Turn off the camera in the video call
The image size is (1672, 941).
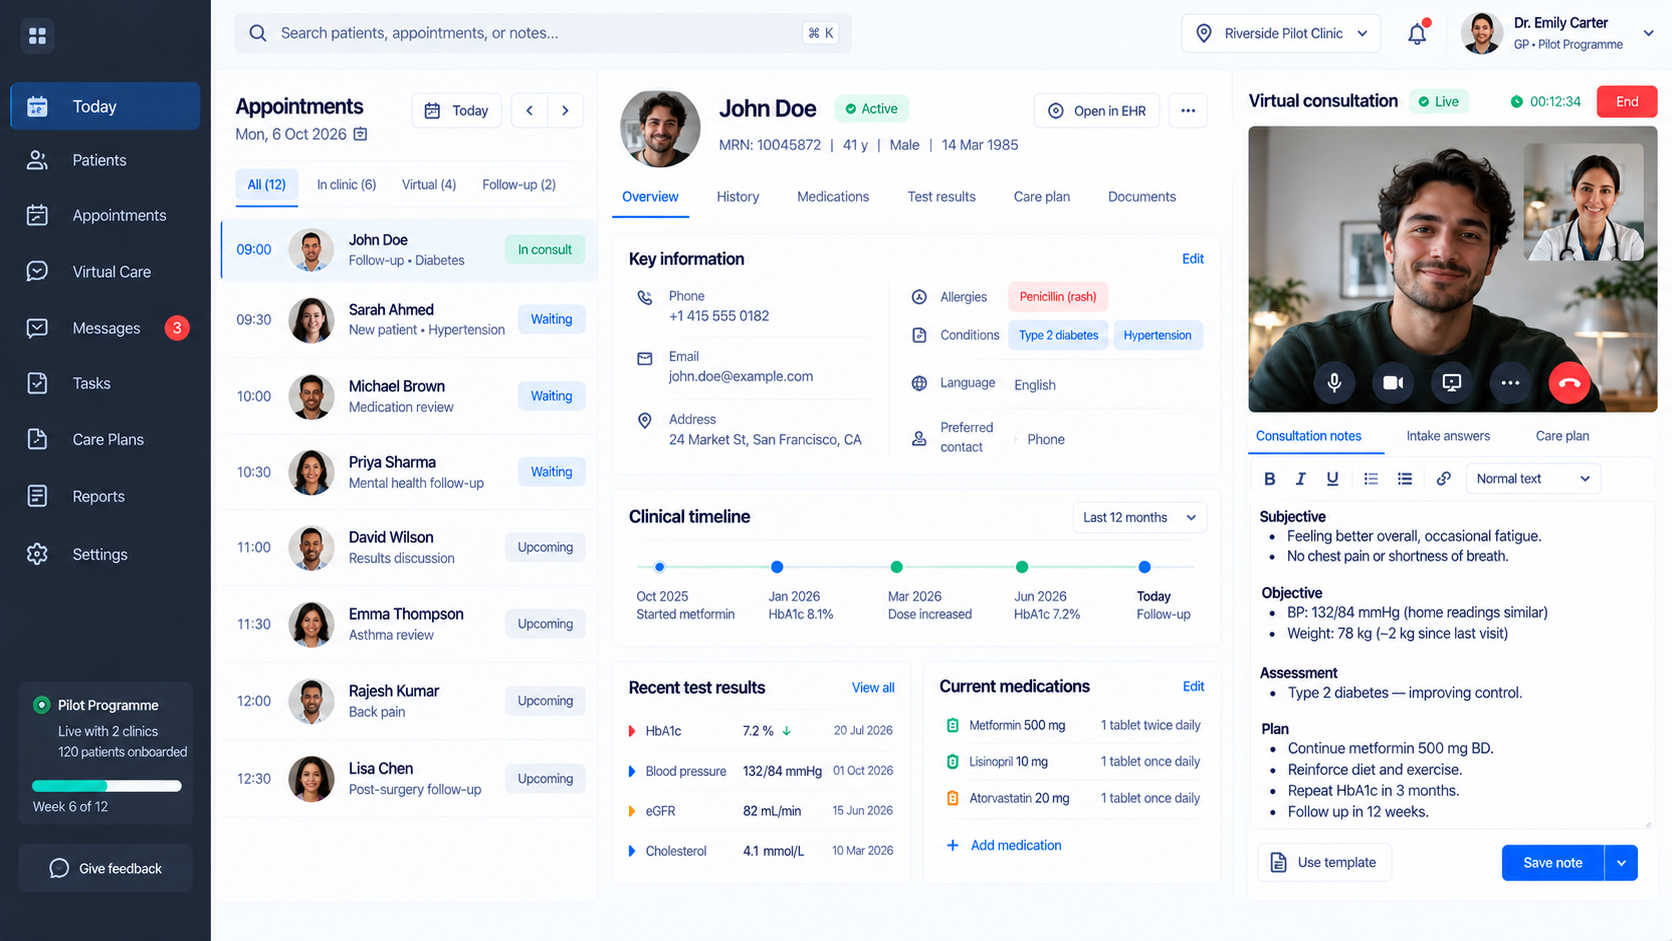pyautogui.click(x=1393, y=383)
